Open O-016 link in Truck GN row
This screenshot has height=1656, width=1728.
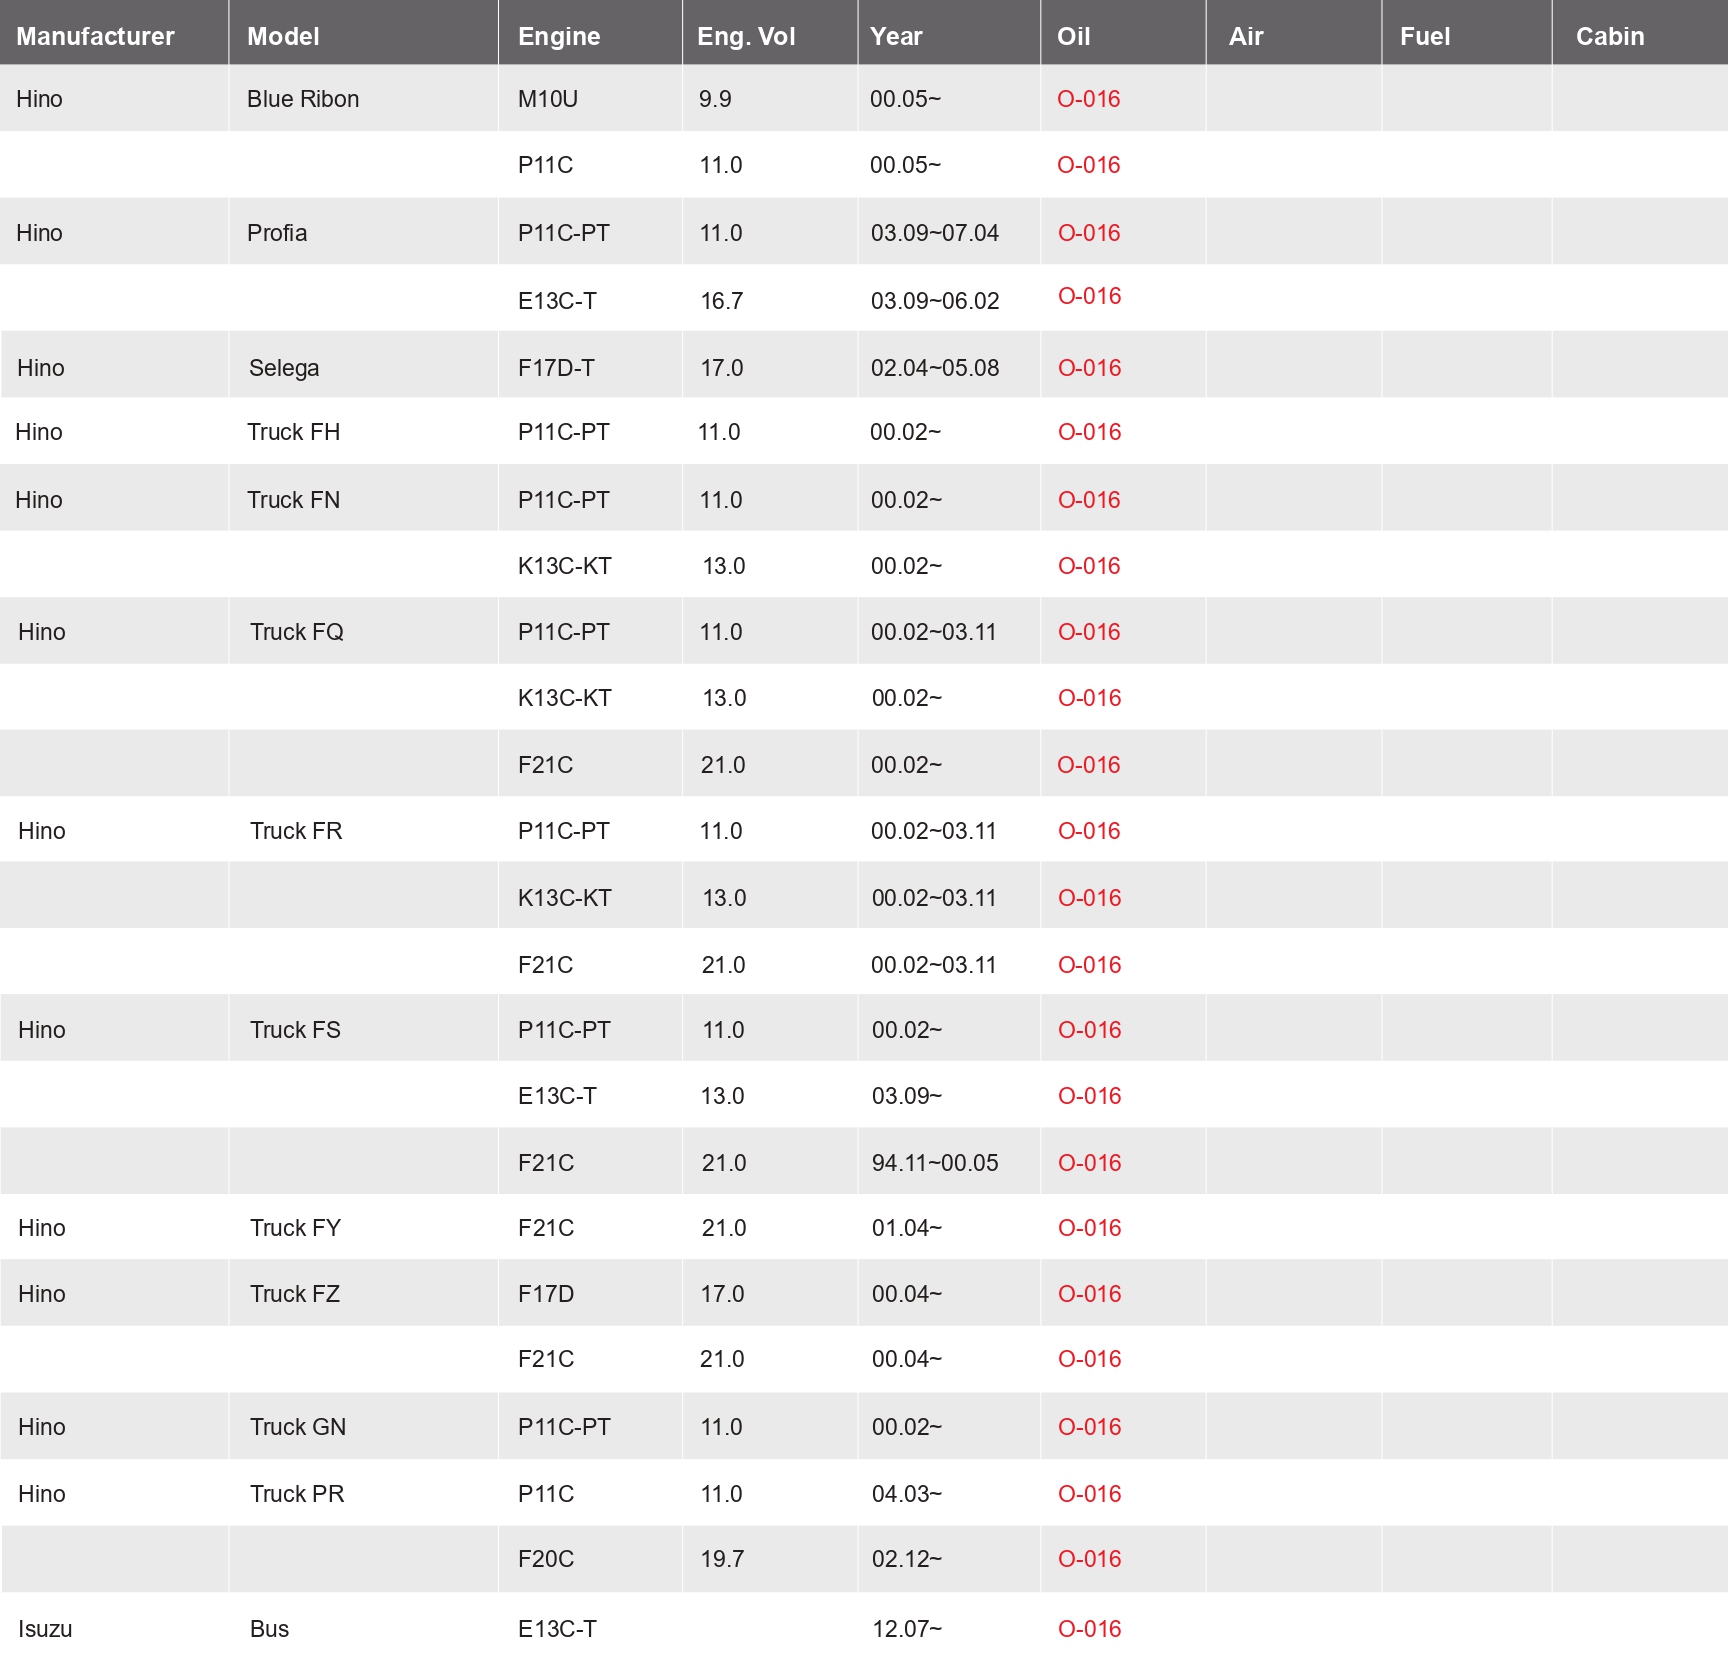click(x=1089, y=1427)
